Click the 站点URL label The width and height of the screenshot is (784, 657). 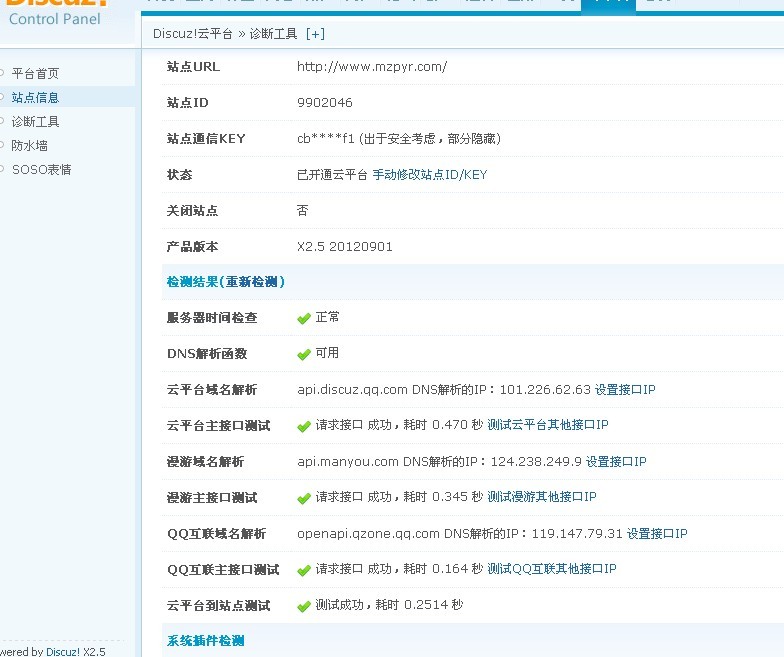point(193,66)
